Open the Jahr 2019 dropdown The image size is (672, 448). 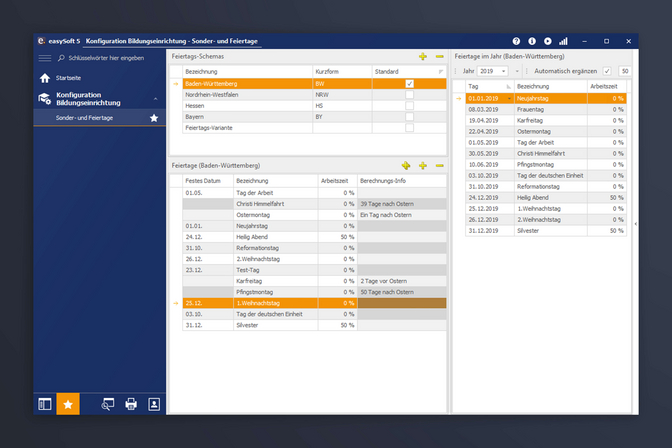pos(504,71)
